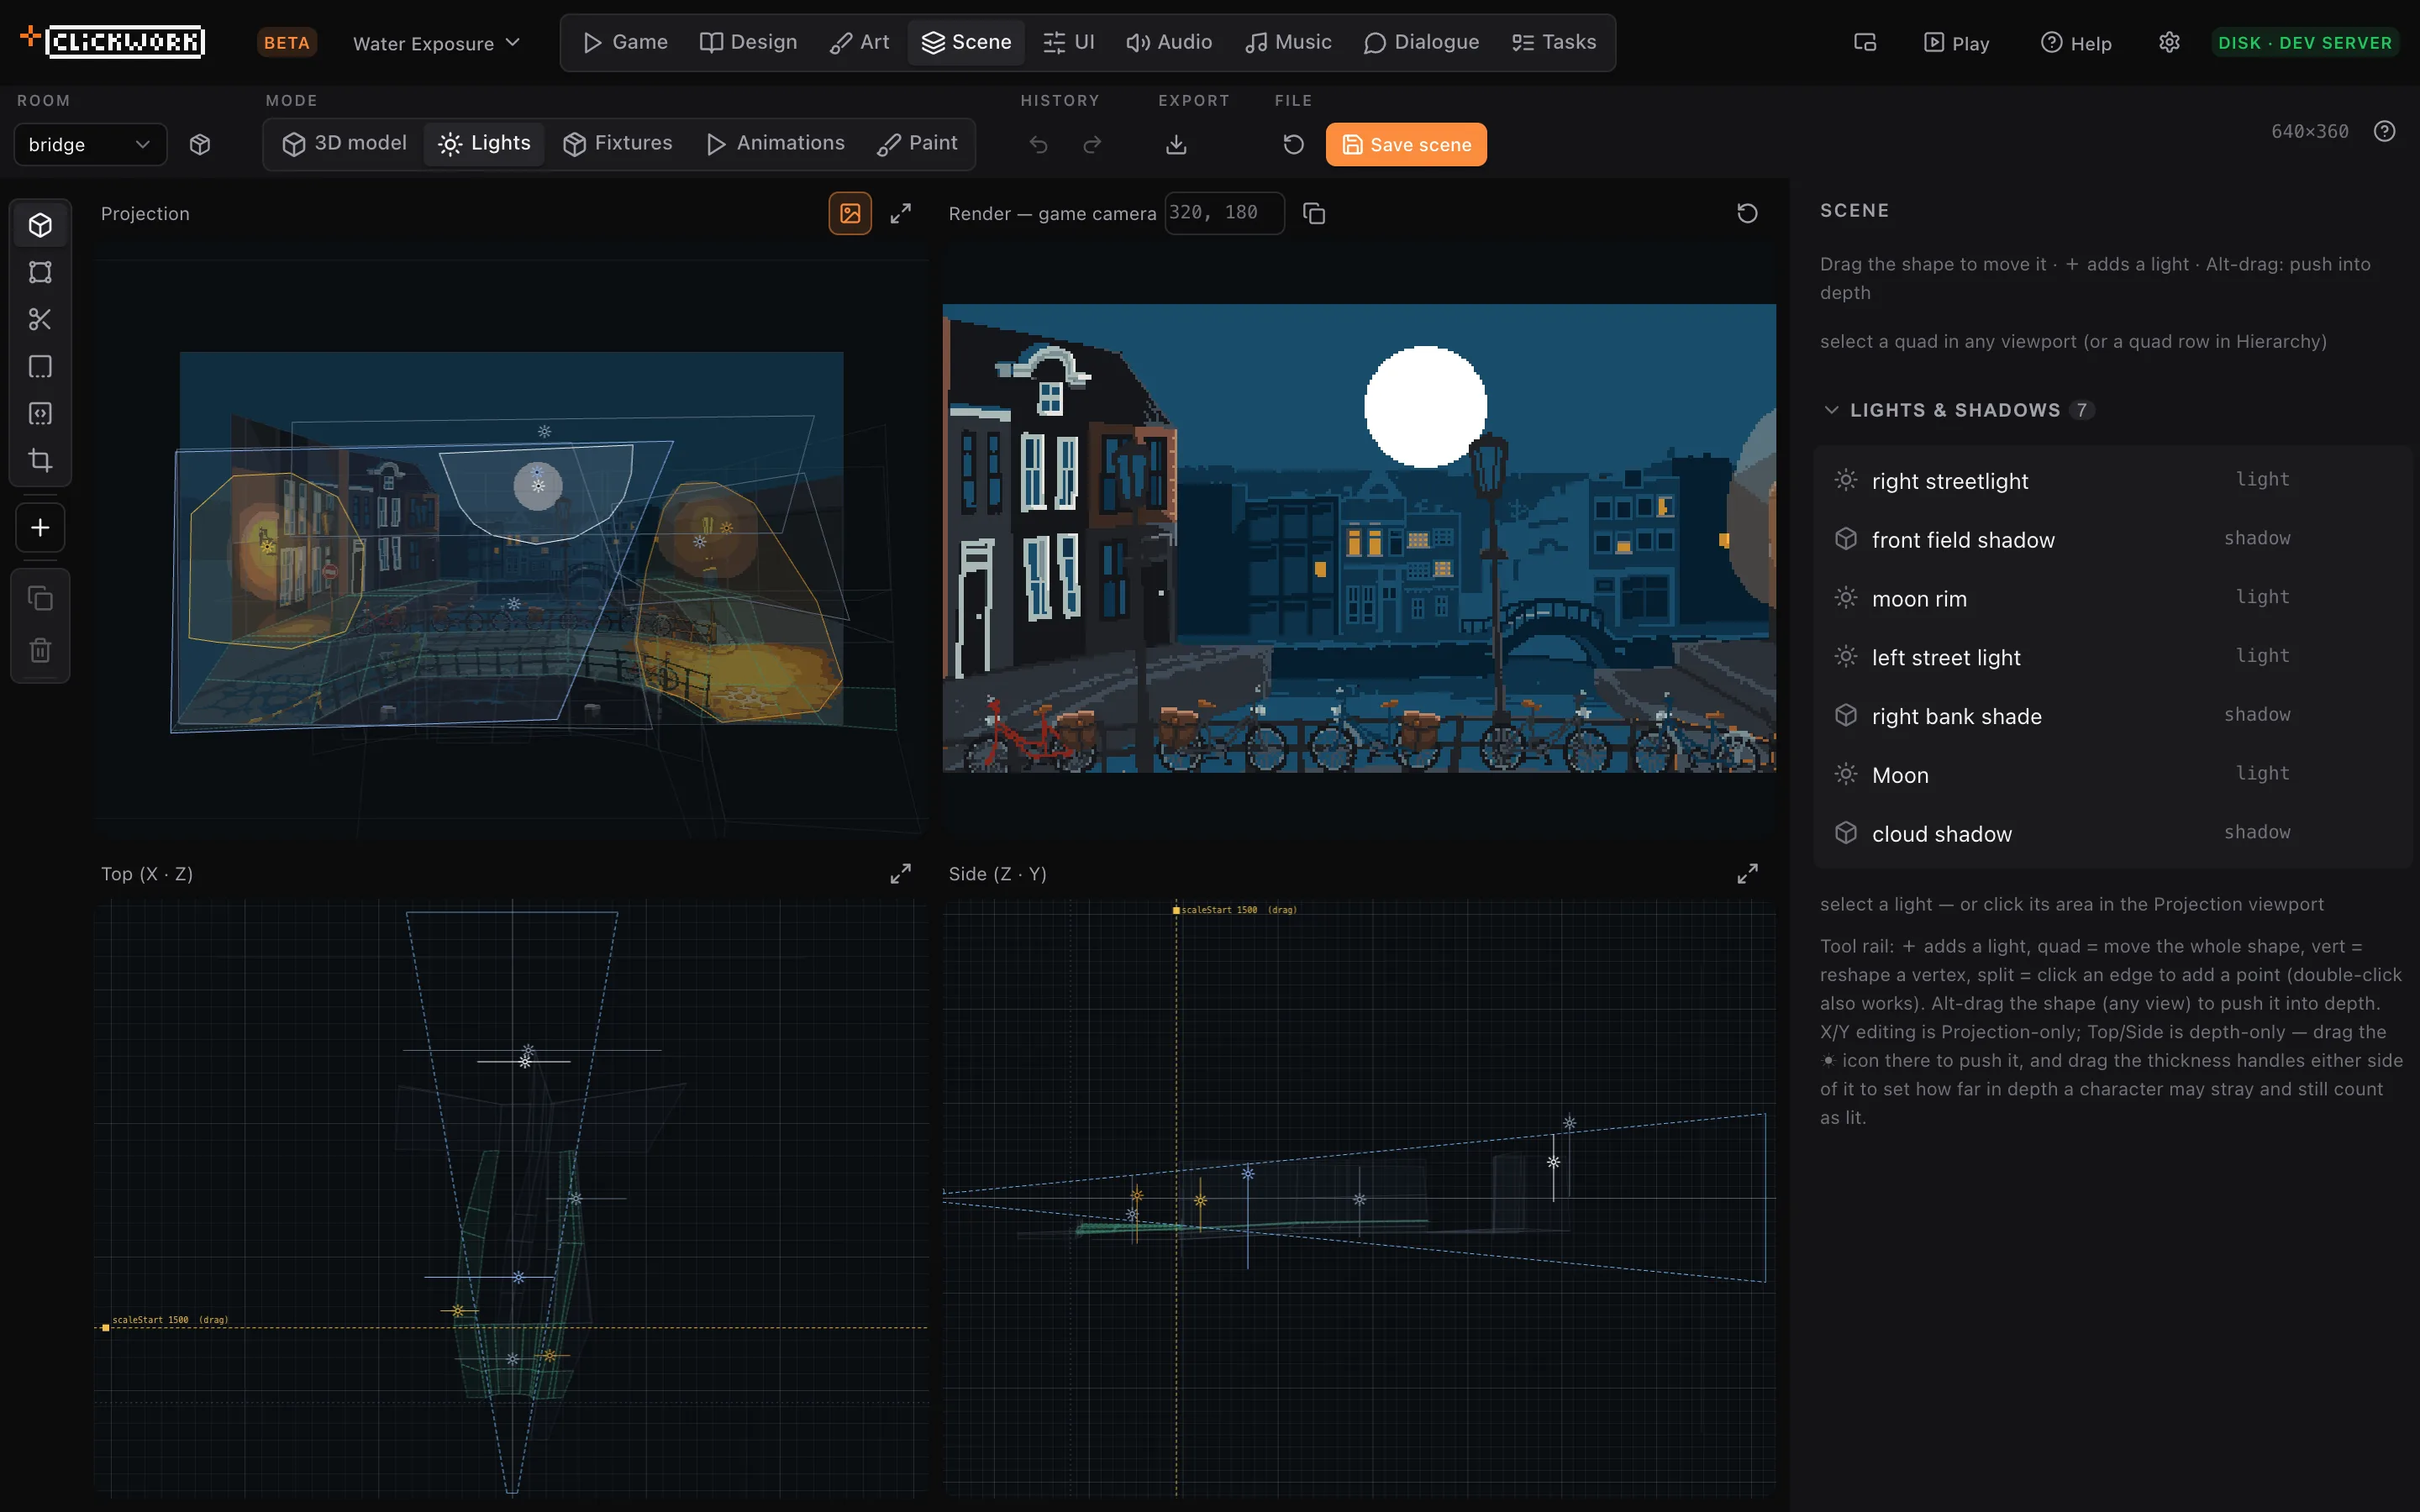This screenshot has width=2420, height=1512.
Task: Click the help icon beside 640×360
Action: click(2385, 131)
